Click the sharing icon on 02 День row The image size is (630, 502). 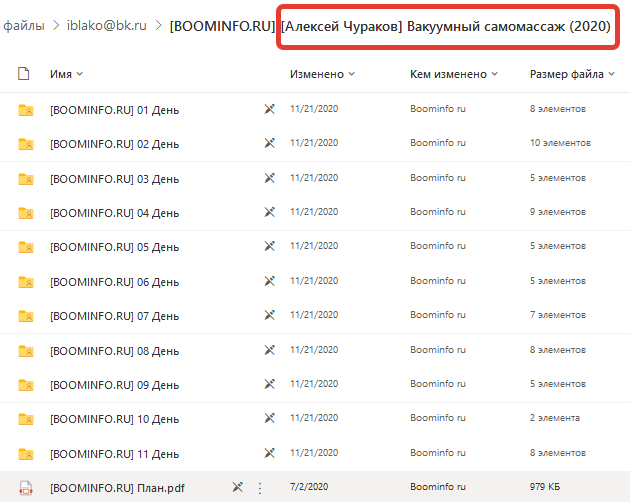(270, 143)
